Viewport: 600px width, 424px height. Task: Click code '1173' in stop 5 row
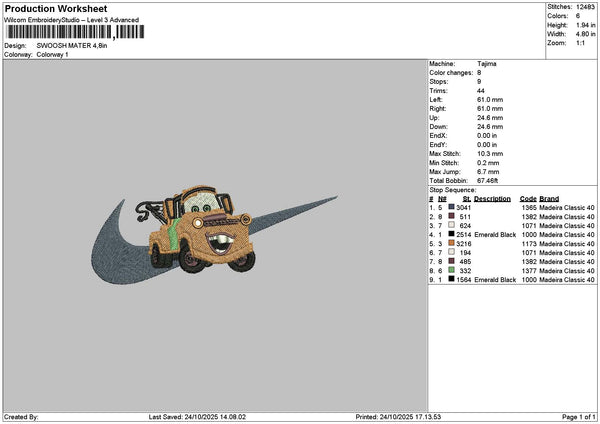point(529,244)
